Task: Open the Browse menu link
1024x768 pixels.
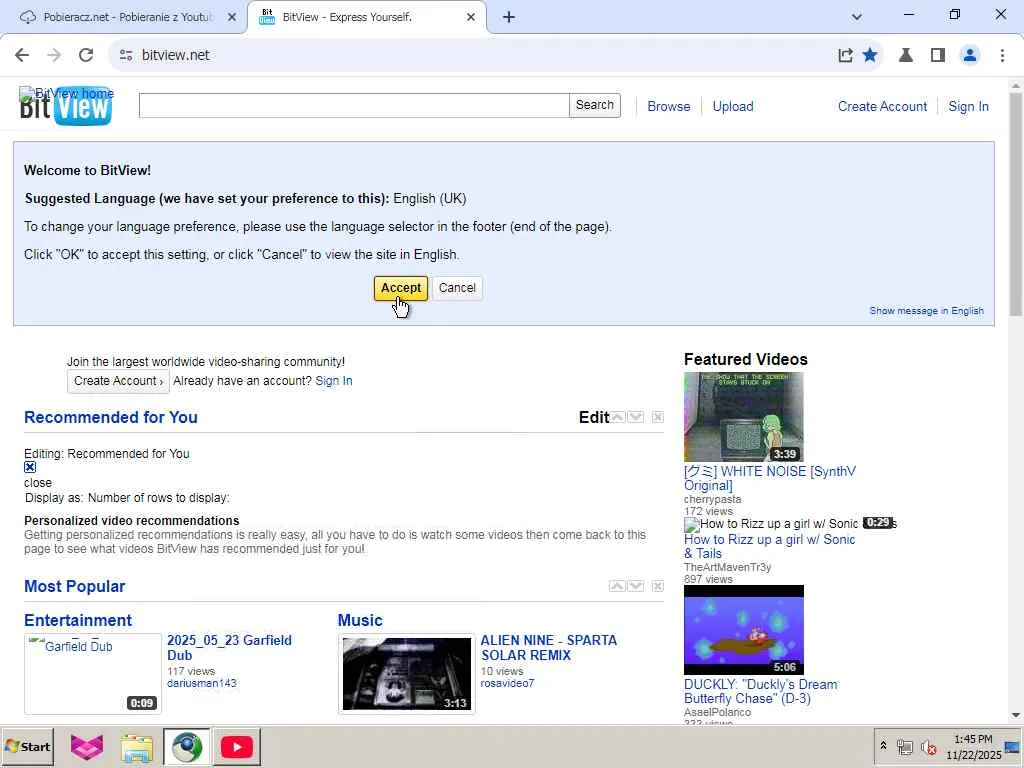Action: click(669, 106)
